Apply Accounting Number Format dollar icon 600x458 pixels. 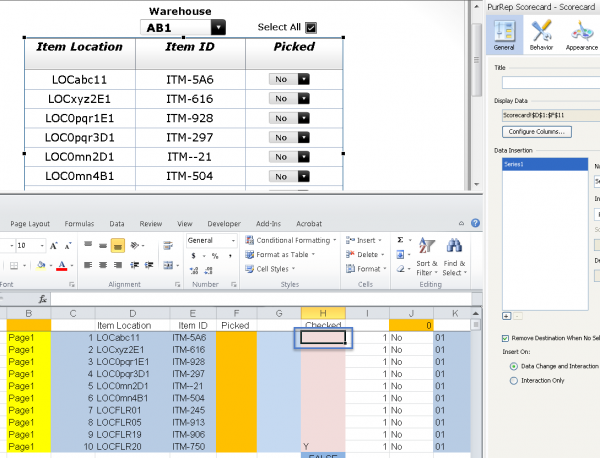(194, 256)
